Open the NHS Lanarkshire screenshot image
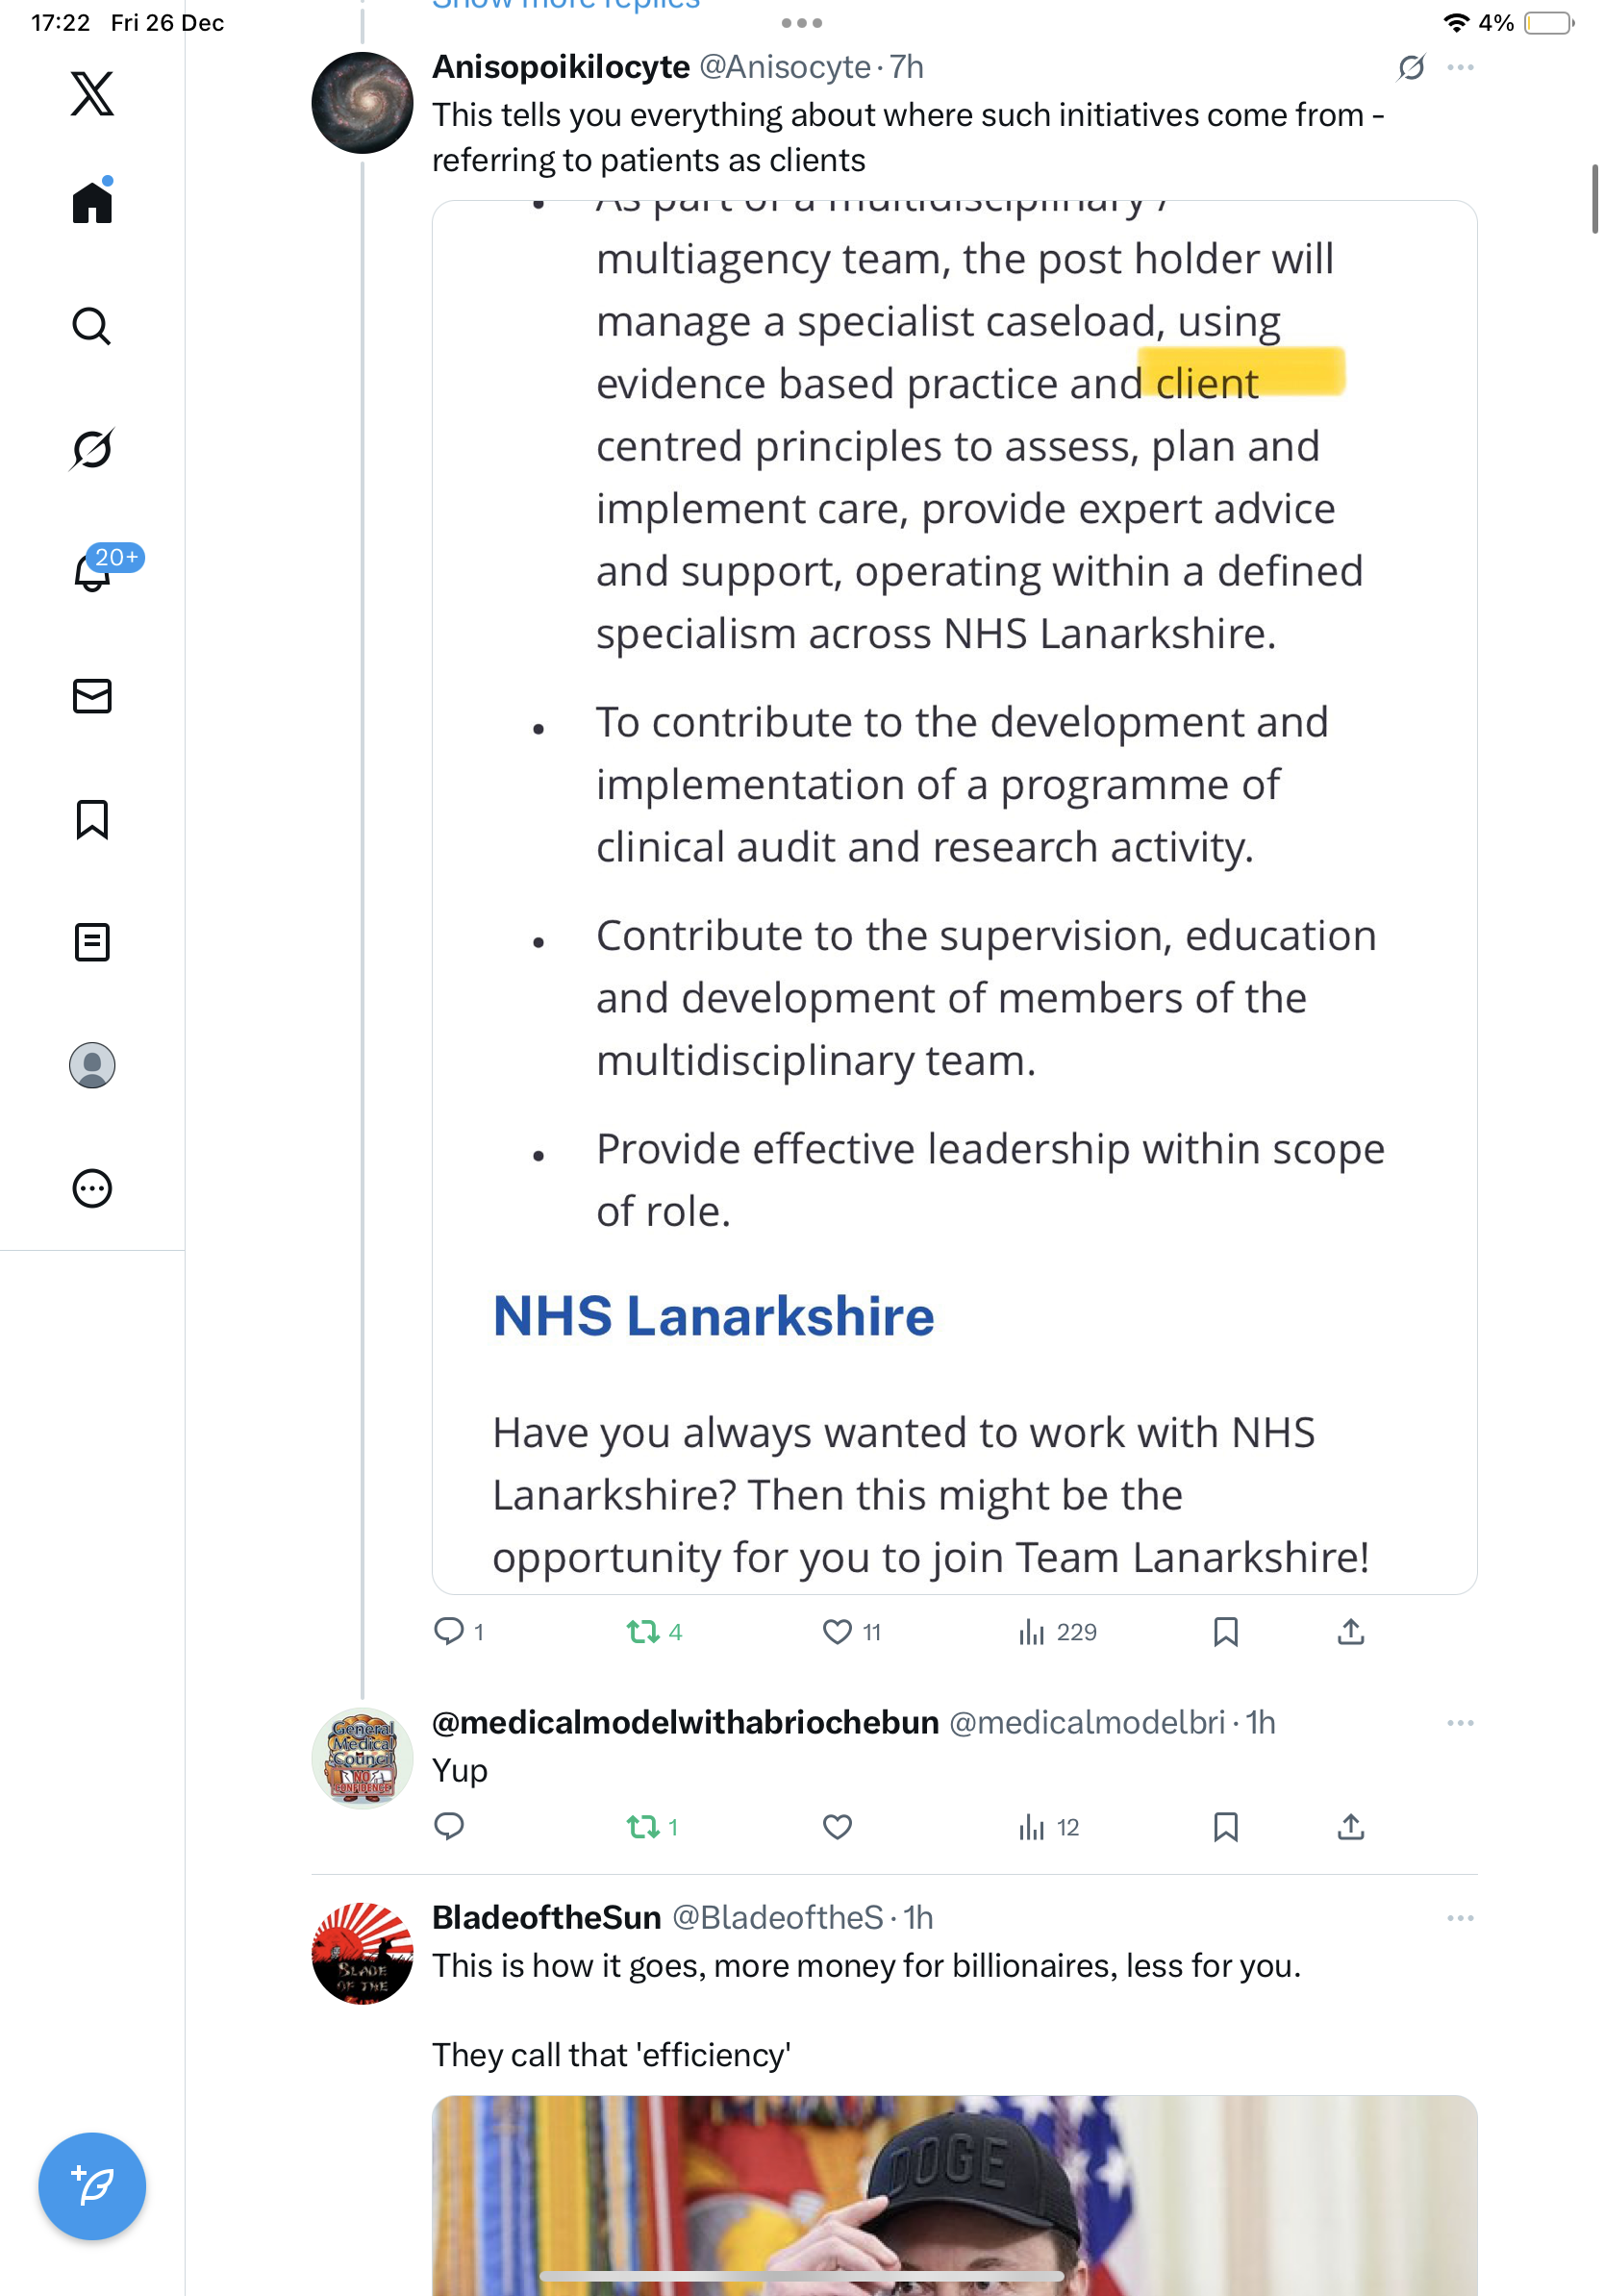Screen dimensions: 1604x2296 pos(954,896)
